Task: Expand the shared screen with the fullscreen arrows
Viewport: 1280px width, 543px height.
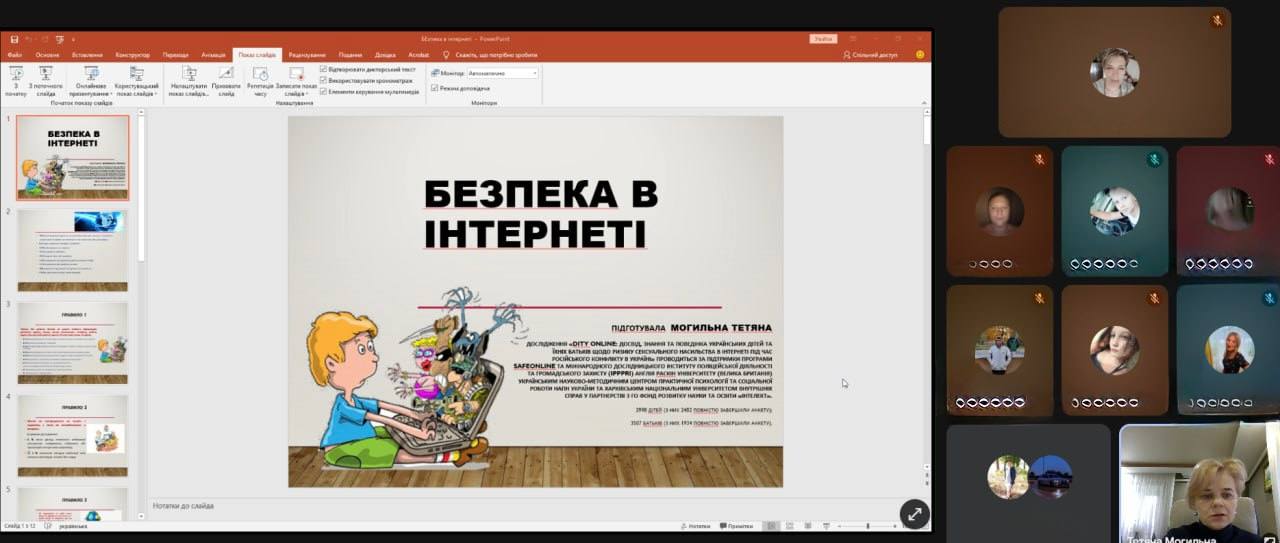Action: coord(913,514)
